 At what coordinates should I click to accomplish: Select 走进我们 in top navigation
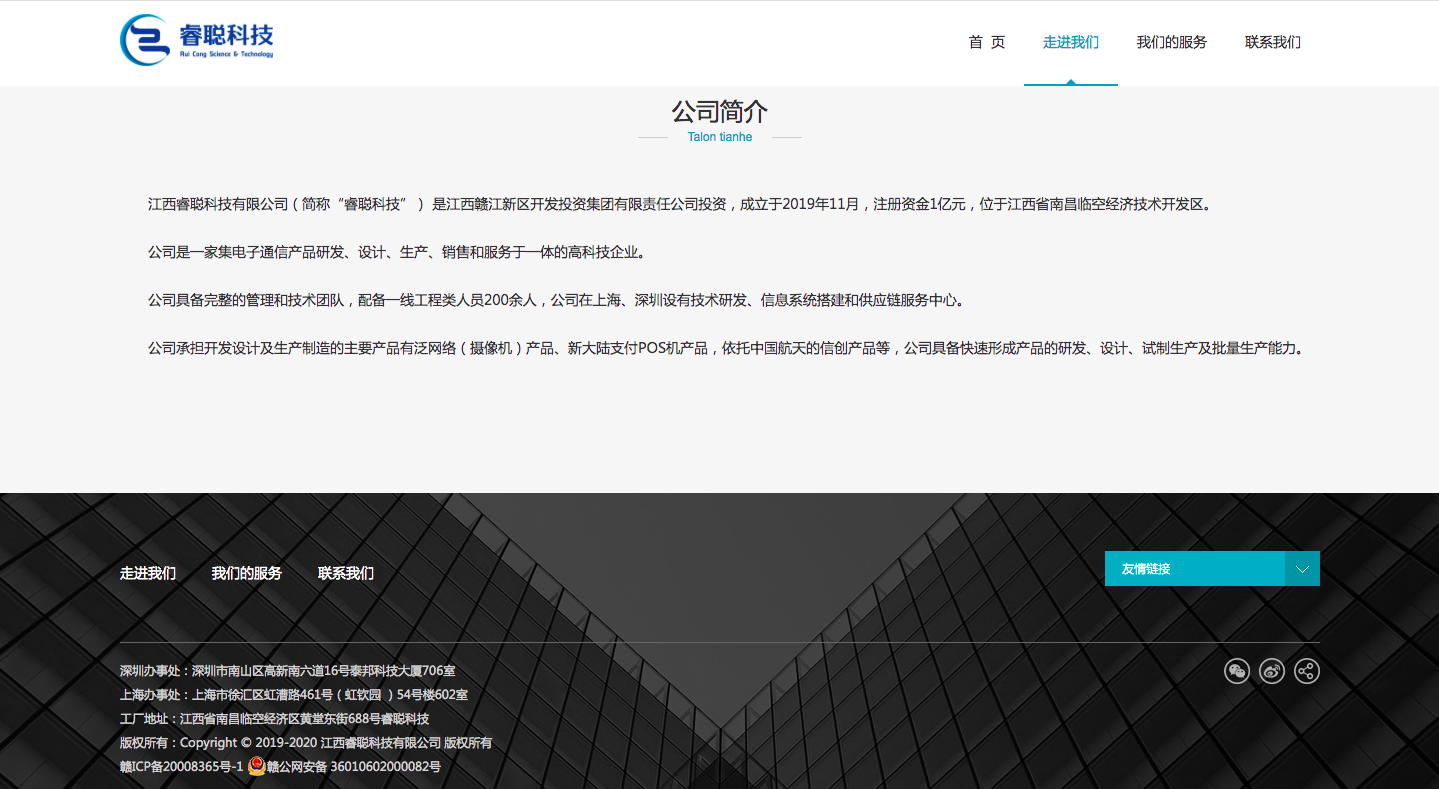tap(1071, 42)
